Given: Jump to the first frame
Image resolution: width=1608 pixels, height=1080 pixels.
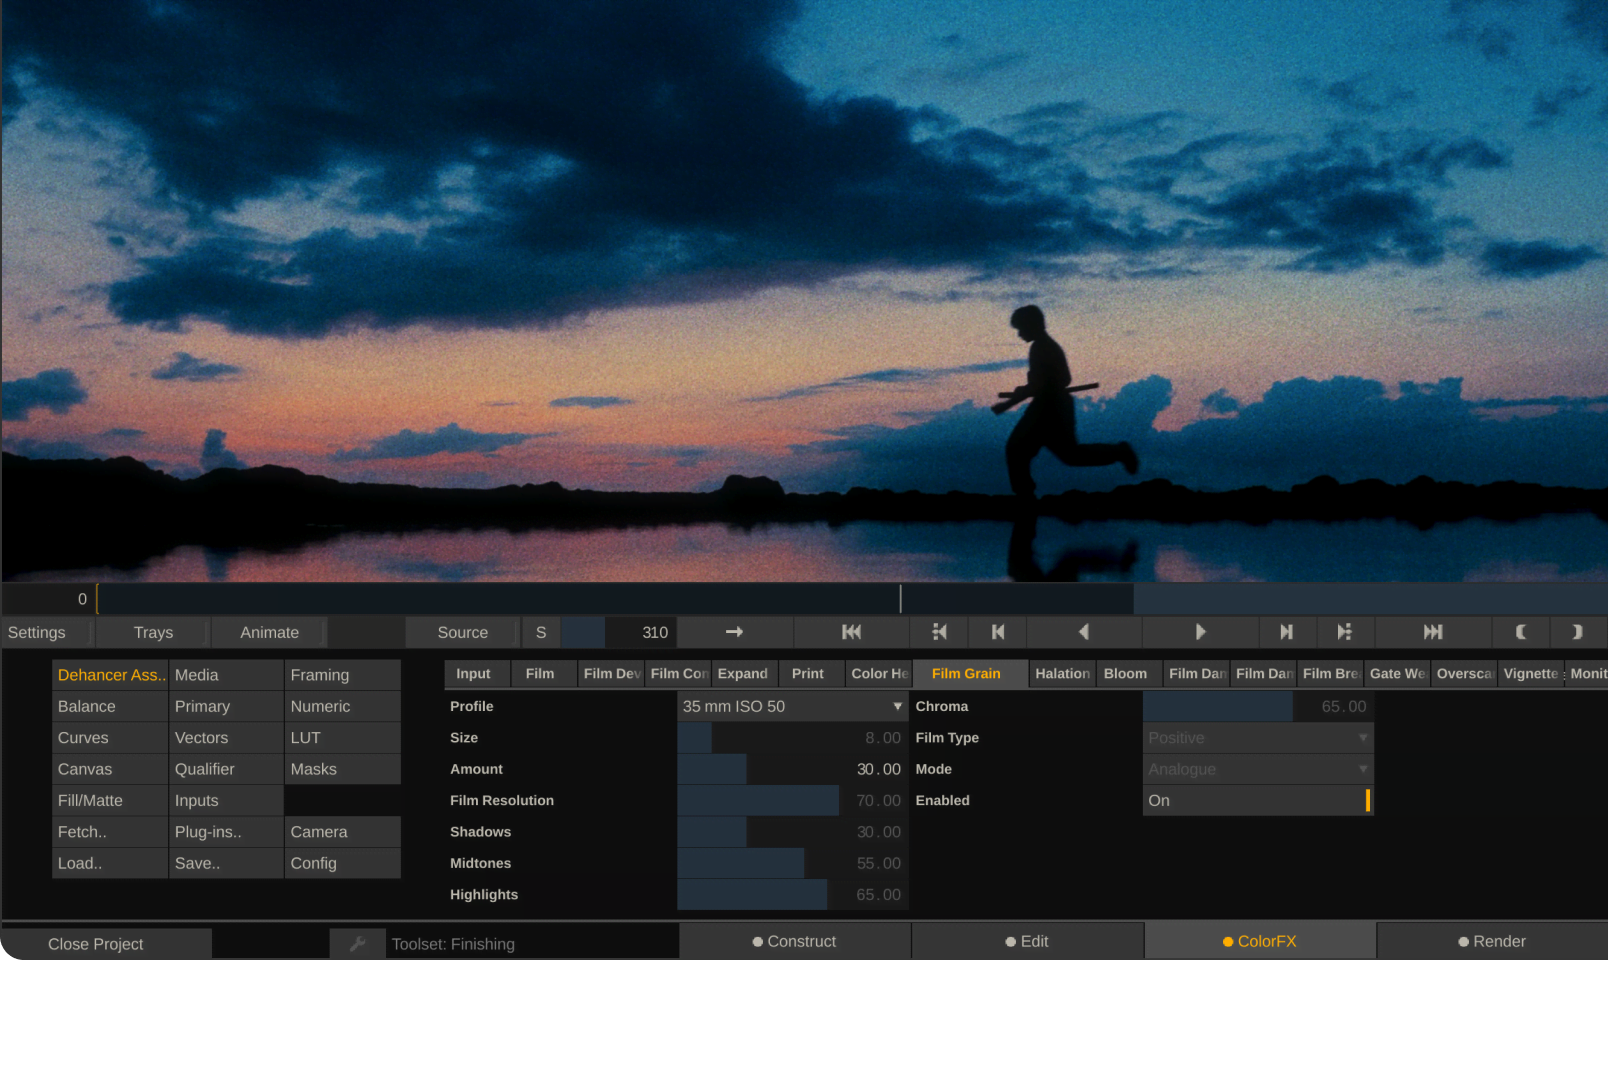Looking at the screenshot, I should 851,632.
